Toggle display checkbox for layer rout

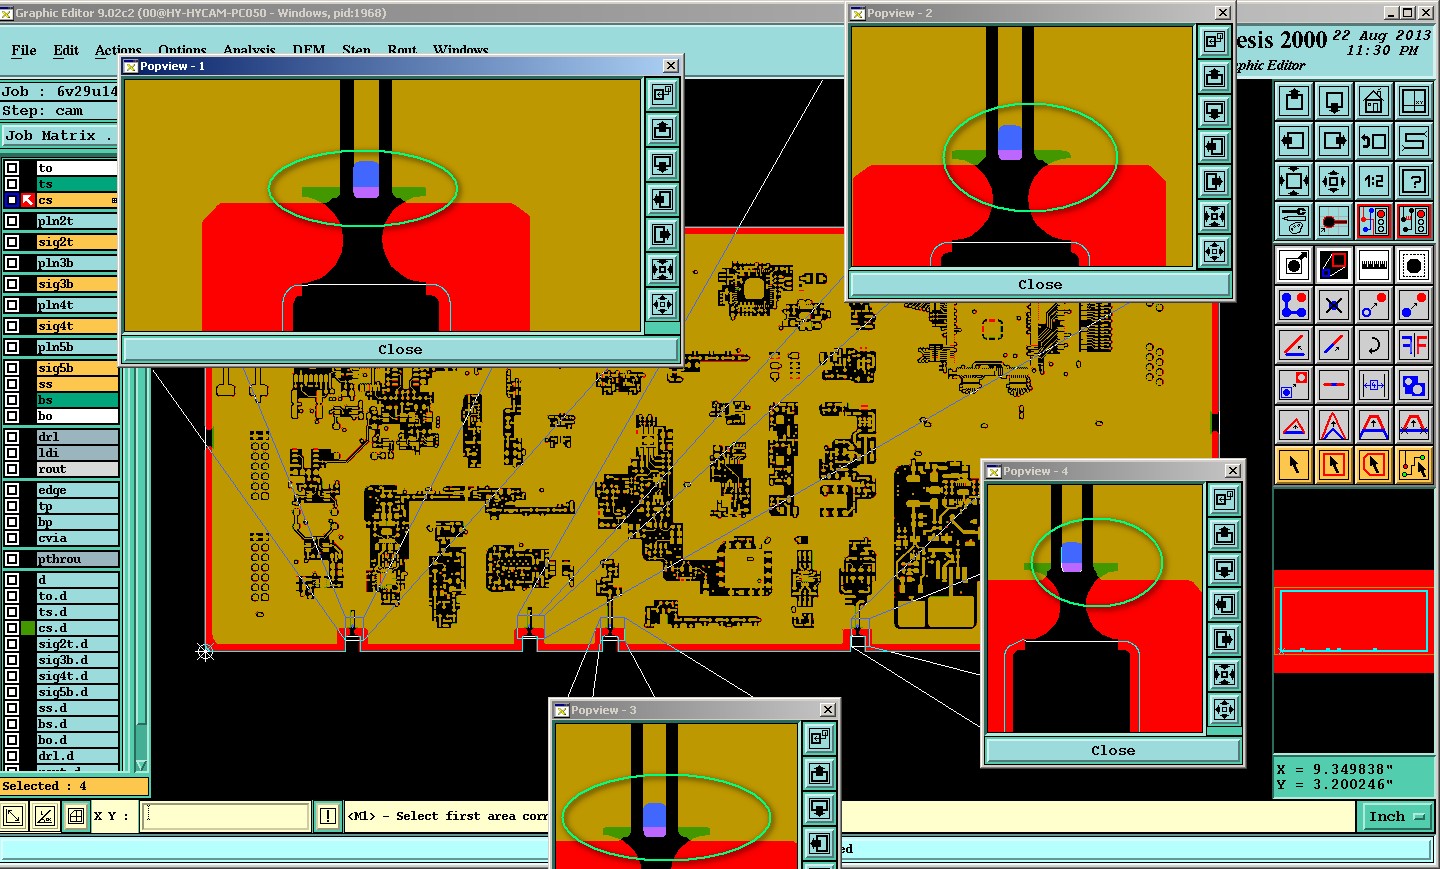12,469
